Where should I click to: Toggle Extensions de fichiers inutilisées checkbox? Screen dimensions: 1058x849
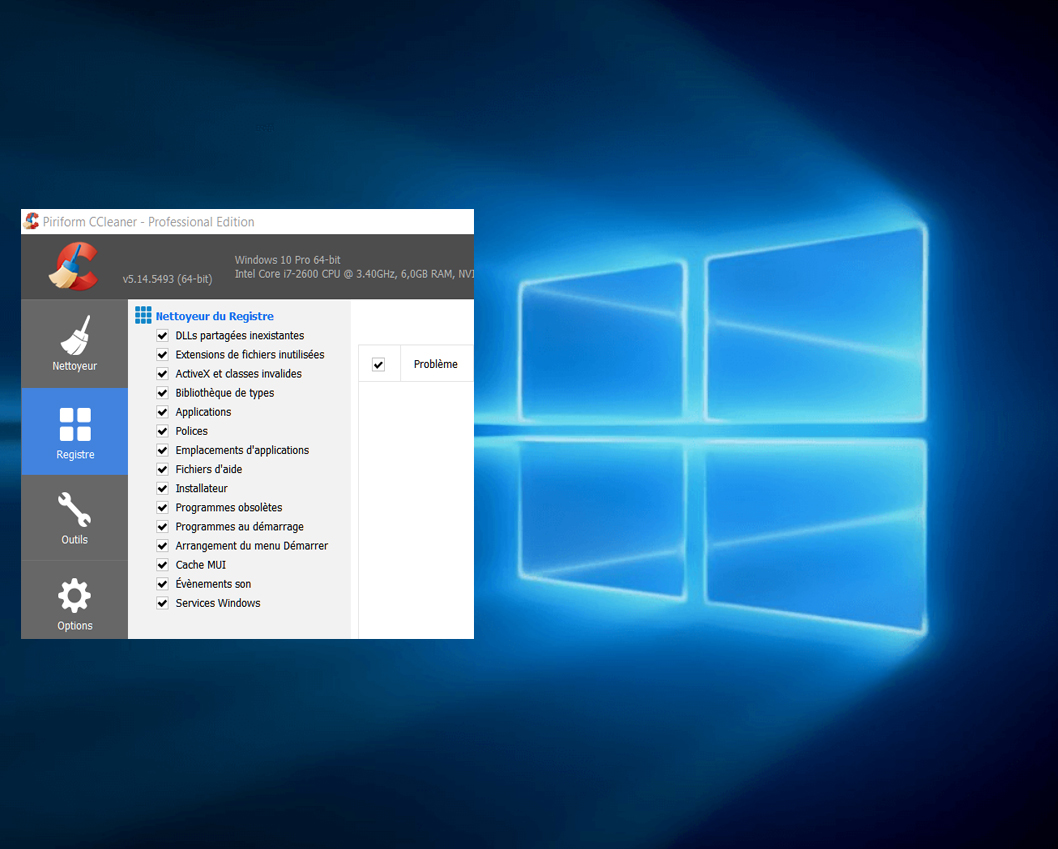(x=163, y=354)
